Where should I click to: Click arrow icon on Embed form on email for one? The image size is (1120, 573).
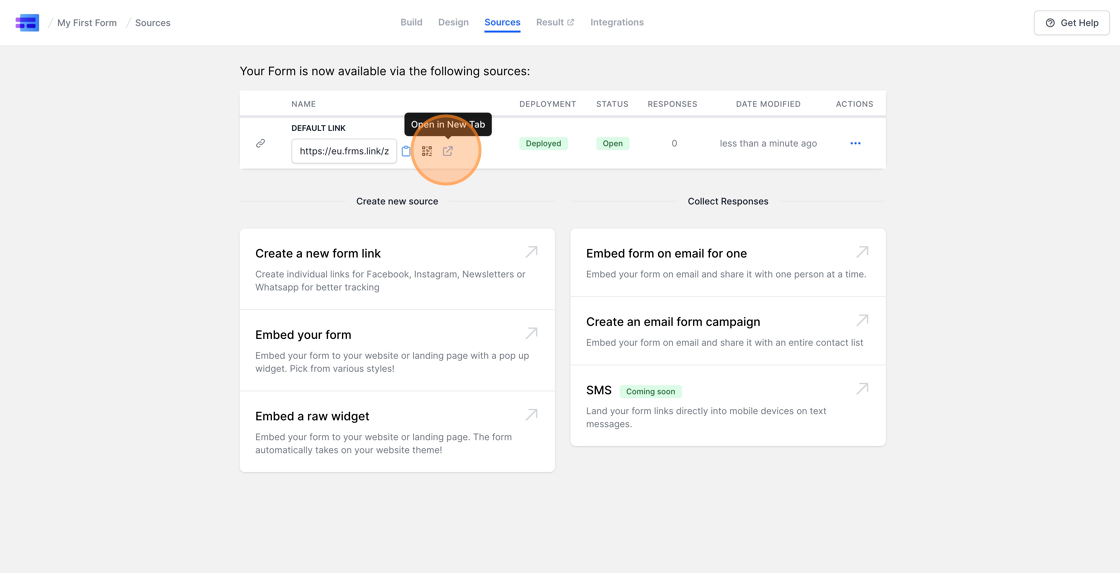(x=862, y=251)
